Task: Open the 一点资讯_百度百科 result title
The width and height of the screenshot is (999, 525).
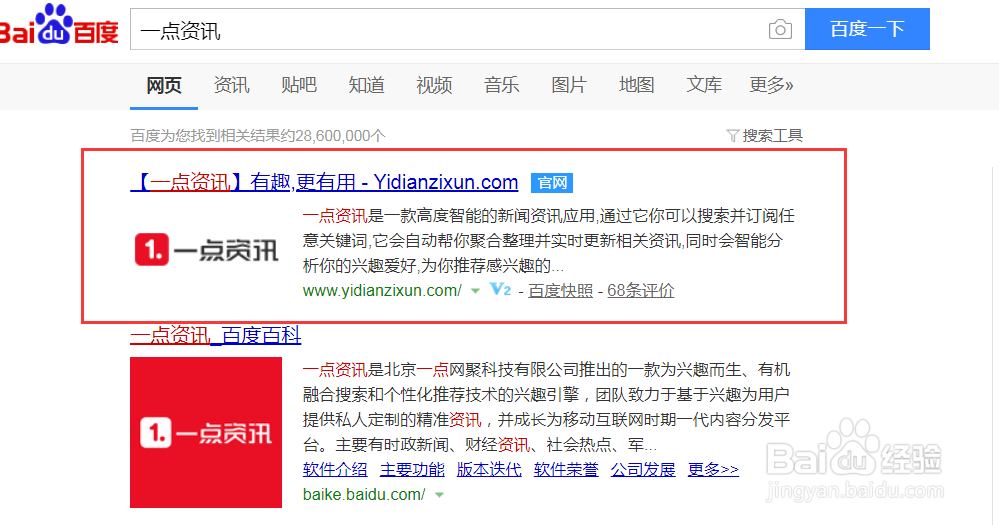Action: (215, 336)
